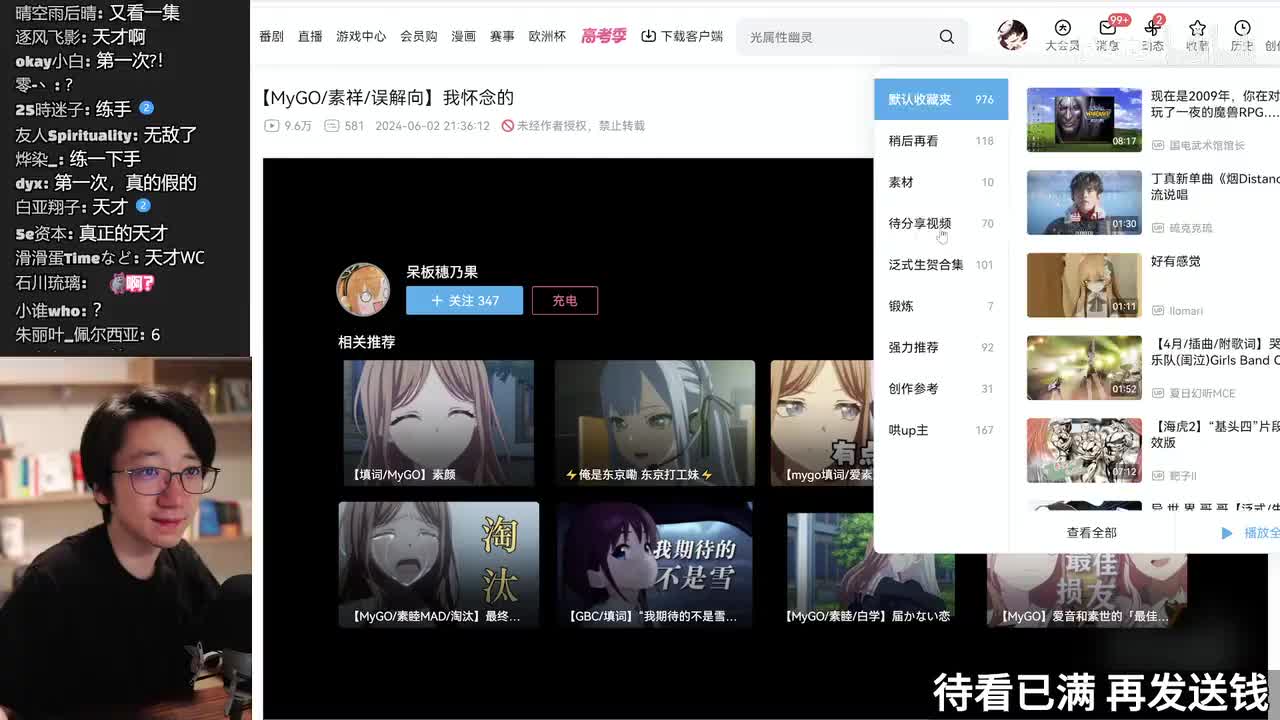Image resolution: width=1280 pixels, height=720 pixels.
Task: Open the 高考季 banner link
Action: point(603,36)
